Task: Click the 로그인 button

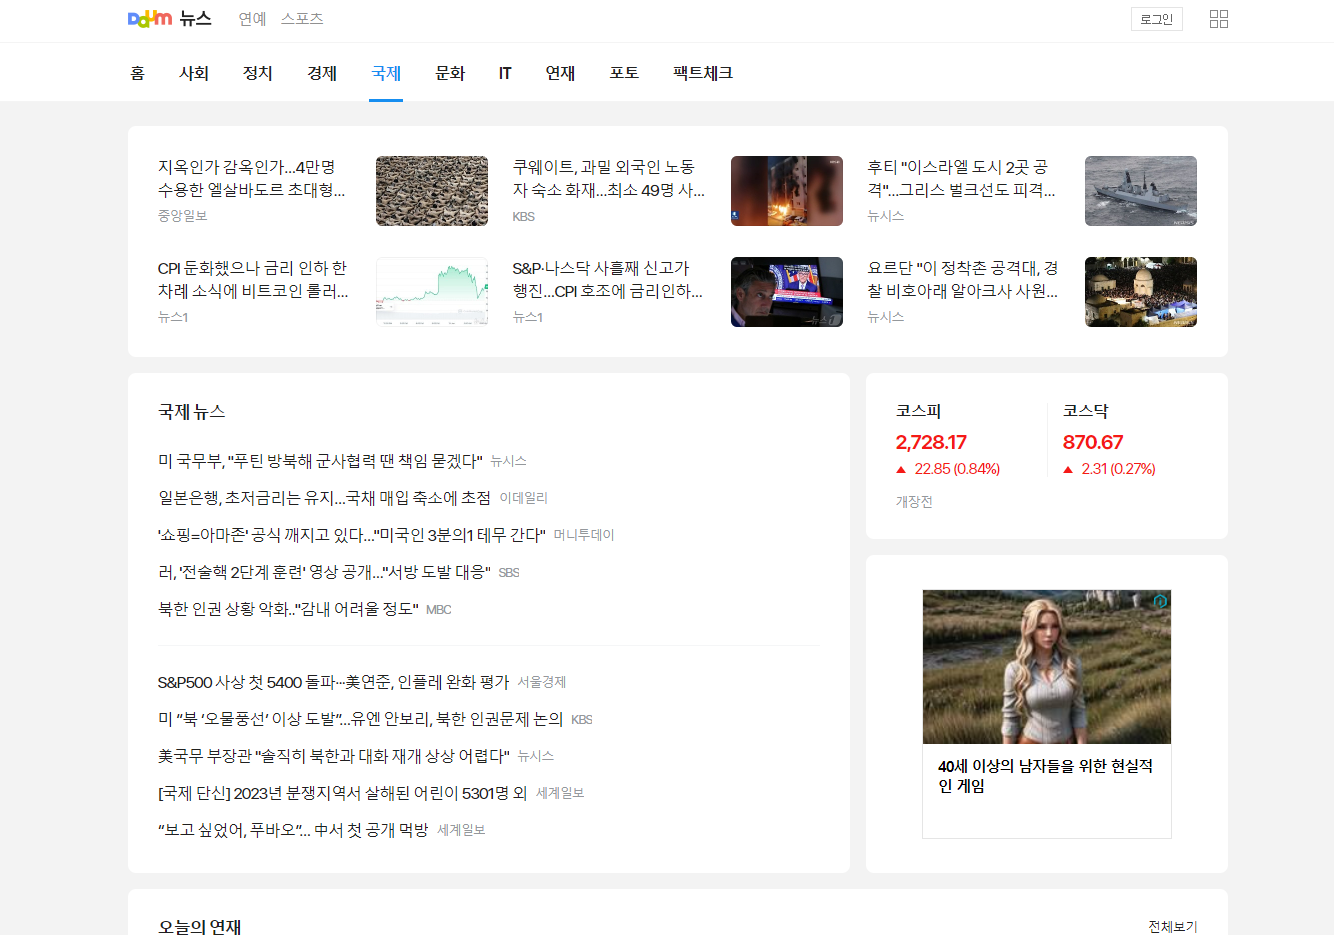Action: click(x=1157, y=19)
